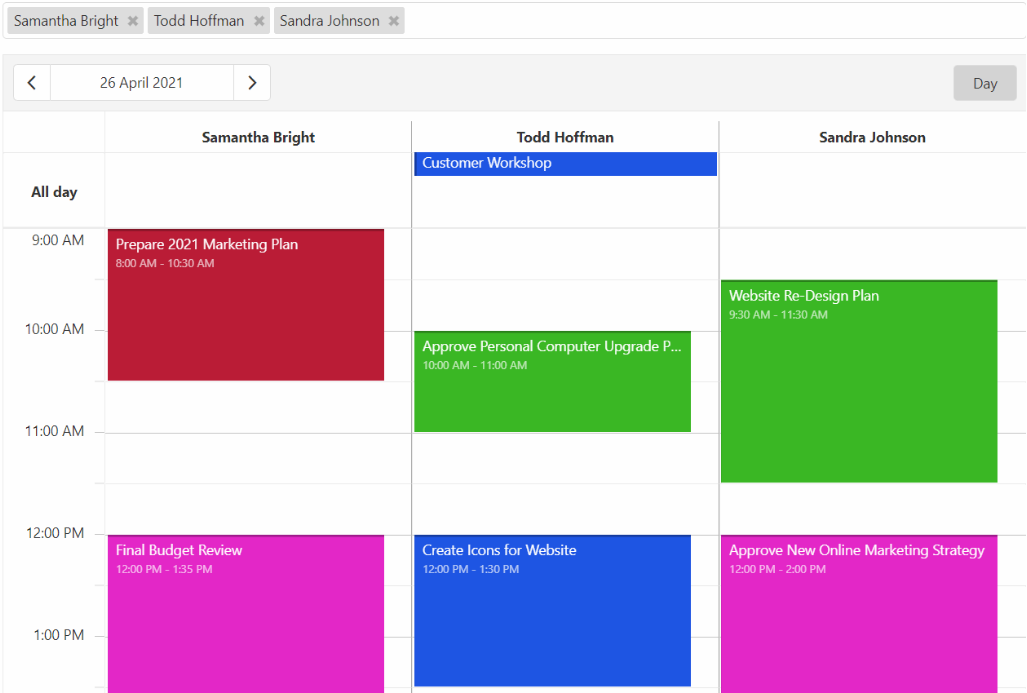Open the 26 April 2021 date picker

[x=141, y=83]
